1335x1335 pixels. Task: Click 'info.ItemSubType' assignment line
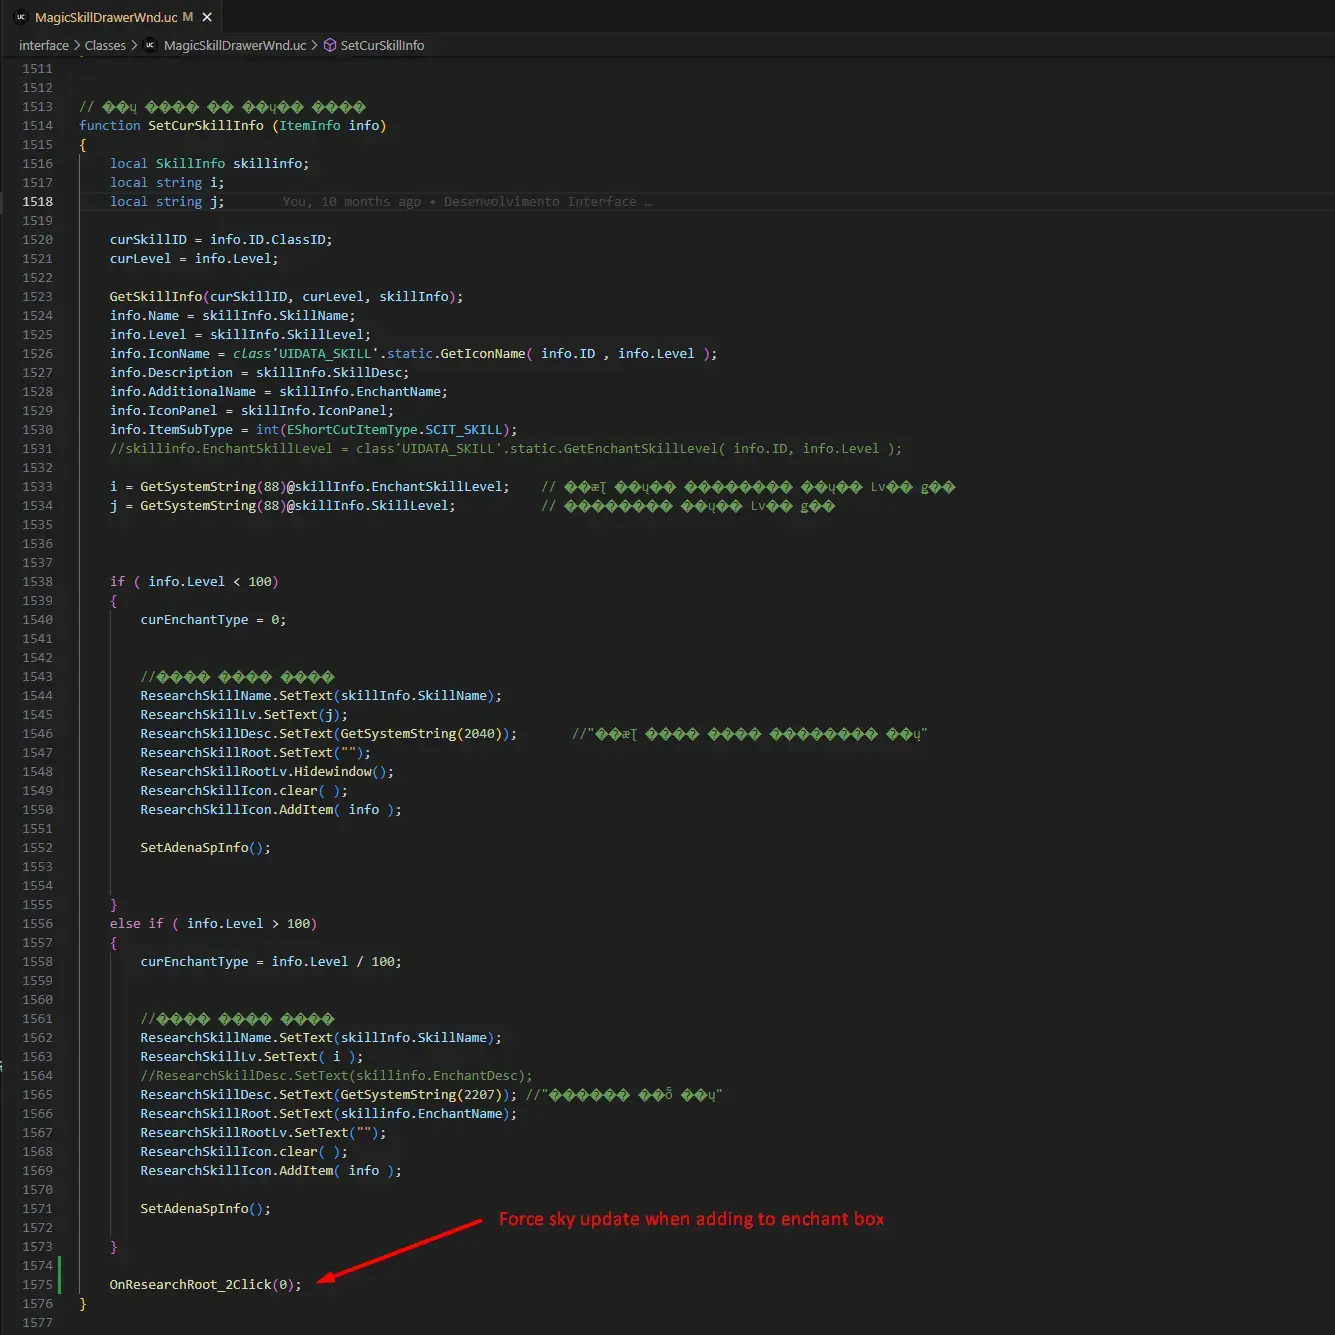(313, 429)
